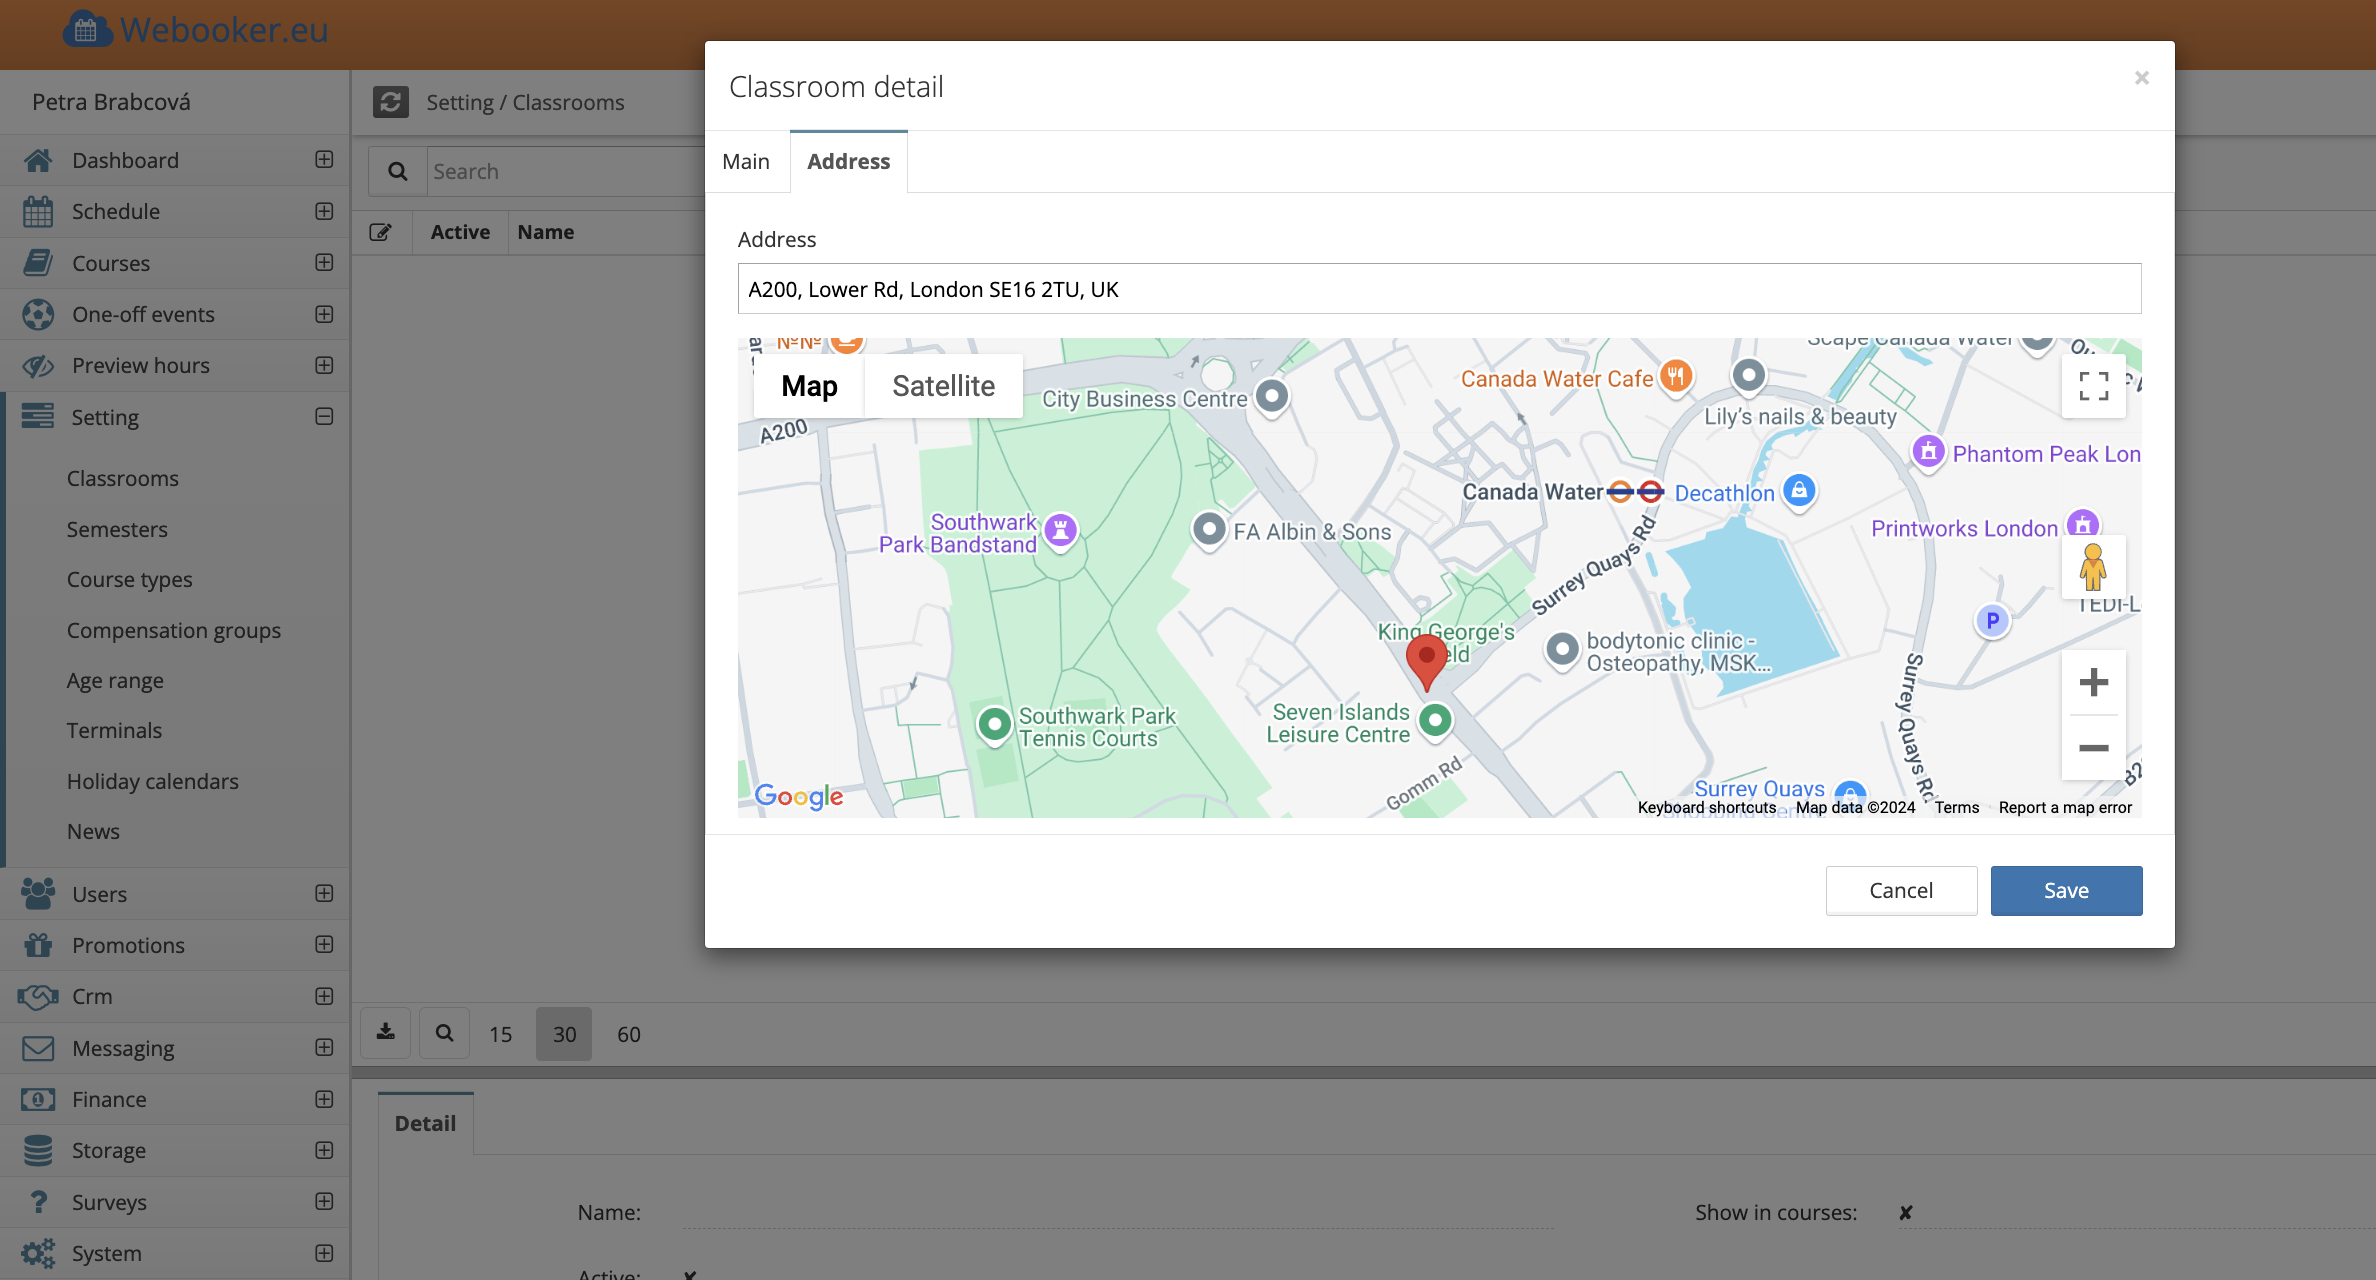Select page size 15
The image size is (2376, 1280).
point(500,1034)
